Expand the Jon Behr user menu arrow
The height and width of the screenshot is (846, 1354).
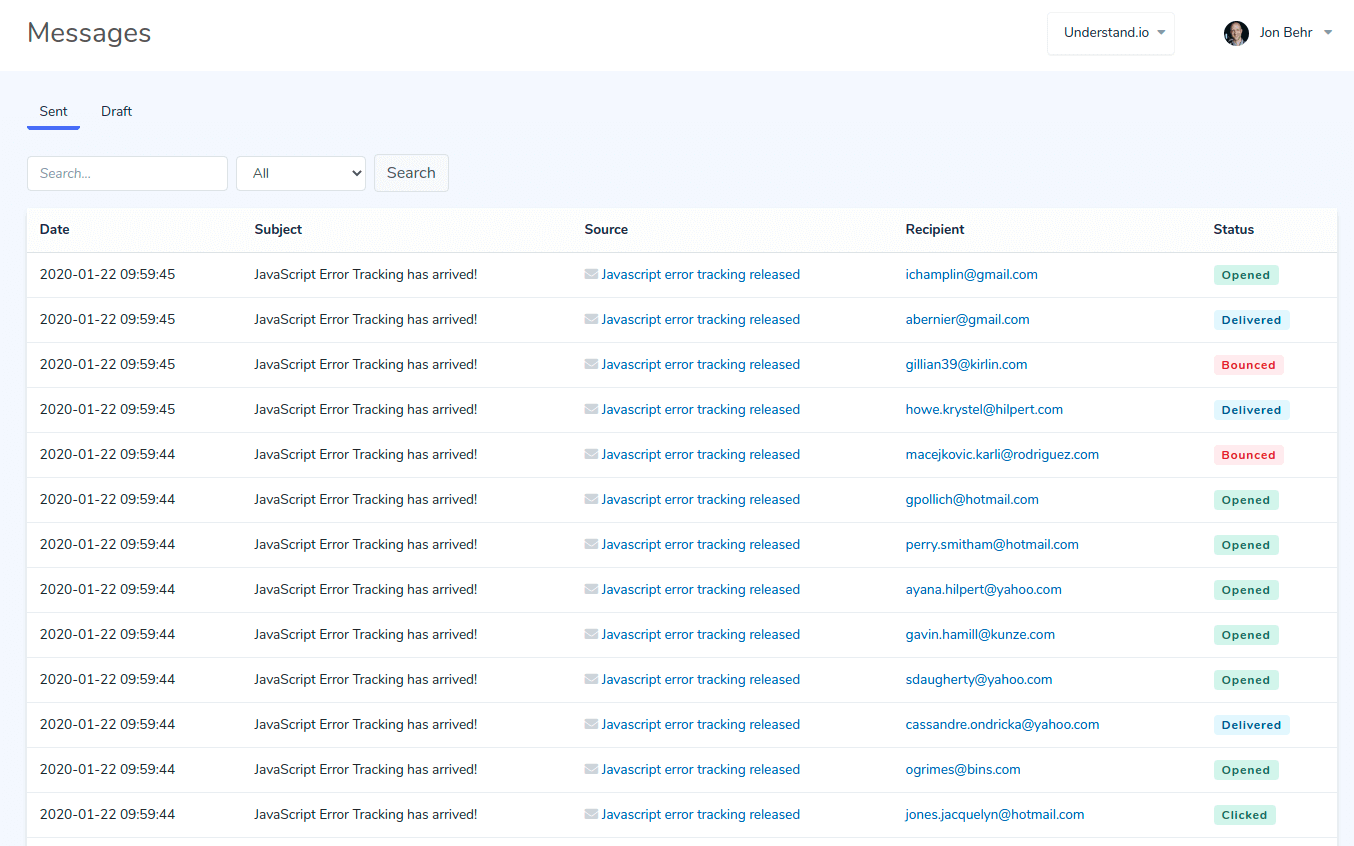click(x=1328, y=33)
